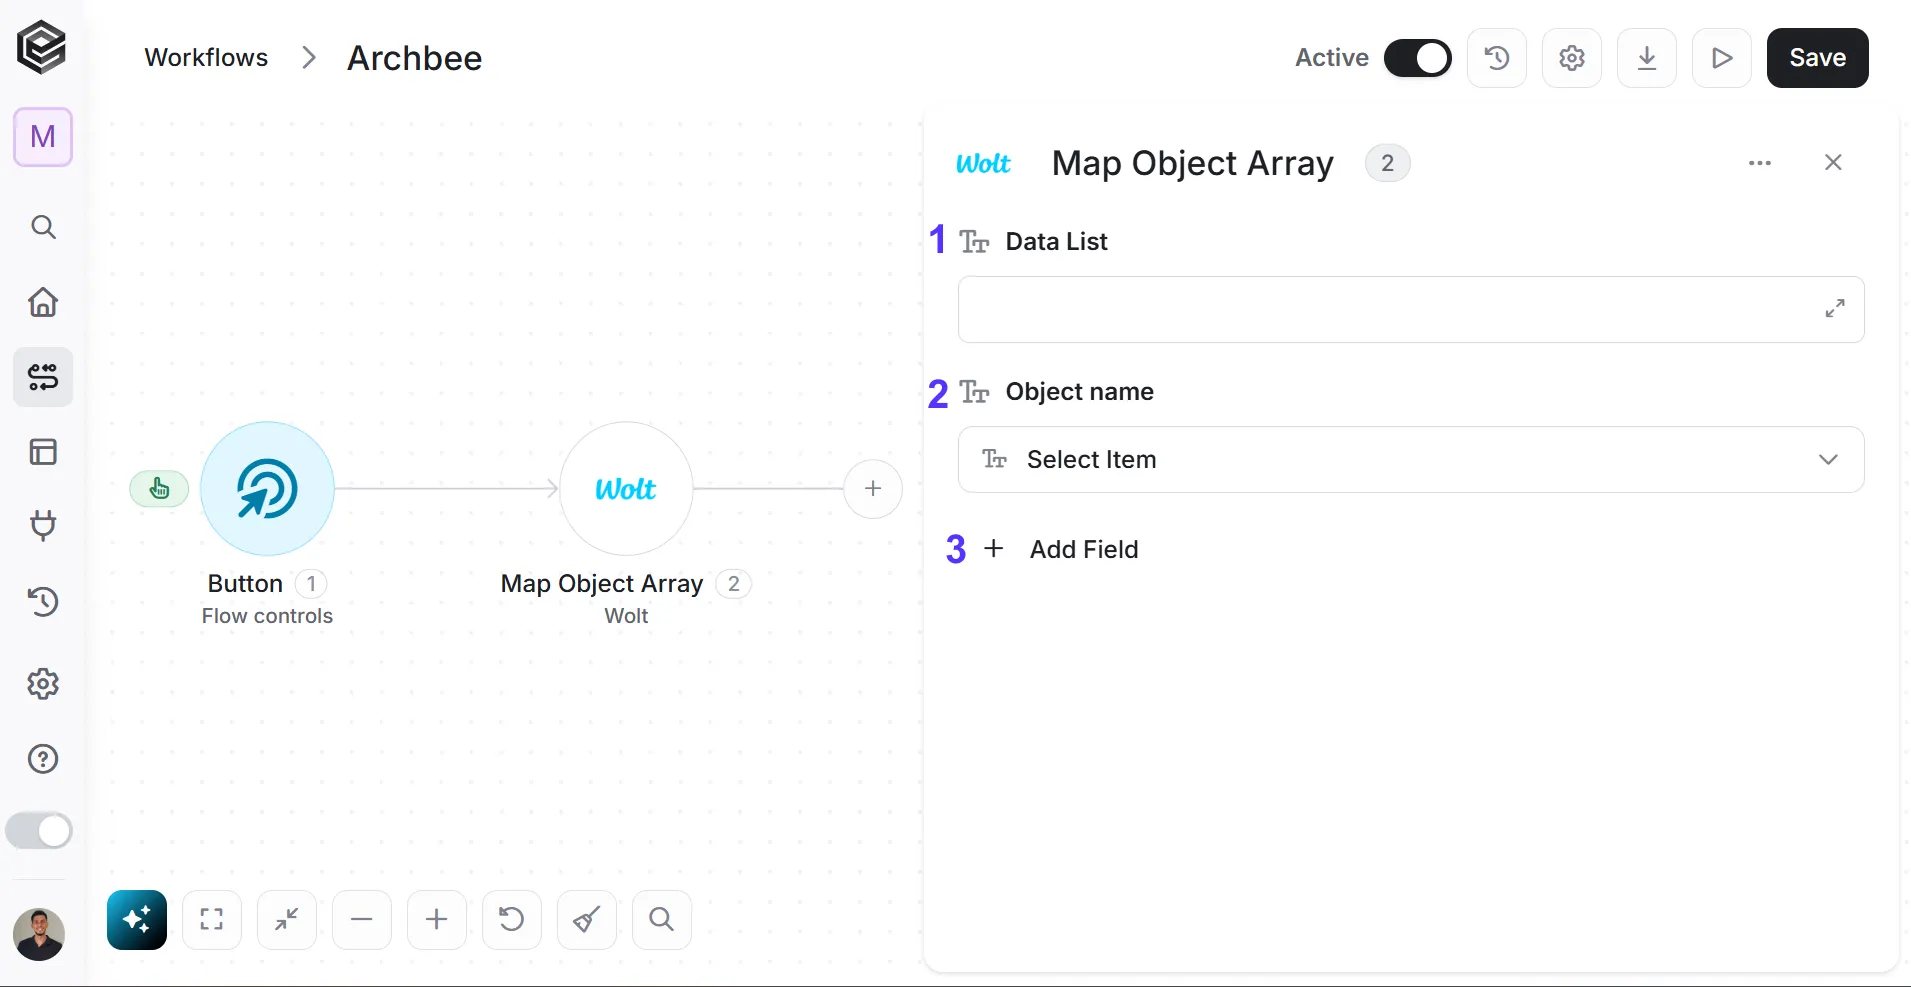Open the three-dot menu in node panel
Screen dimensions: 1911x987
(1760, 163)
